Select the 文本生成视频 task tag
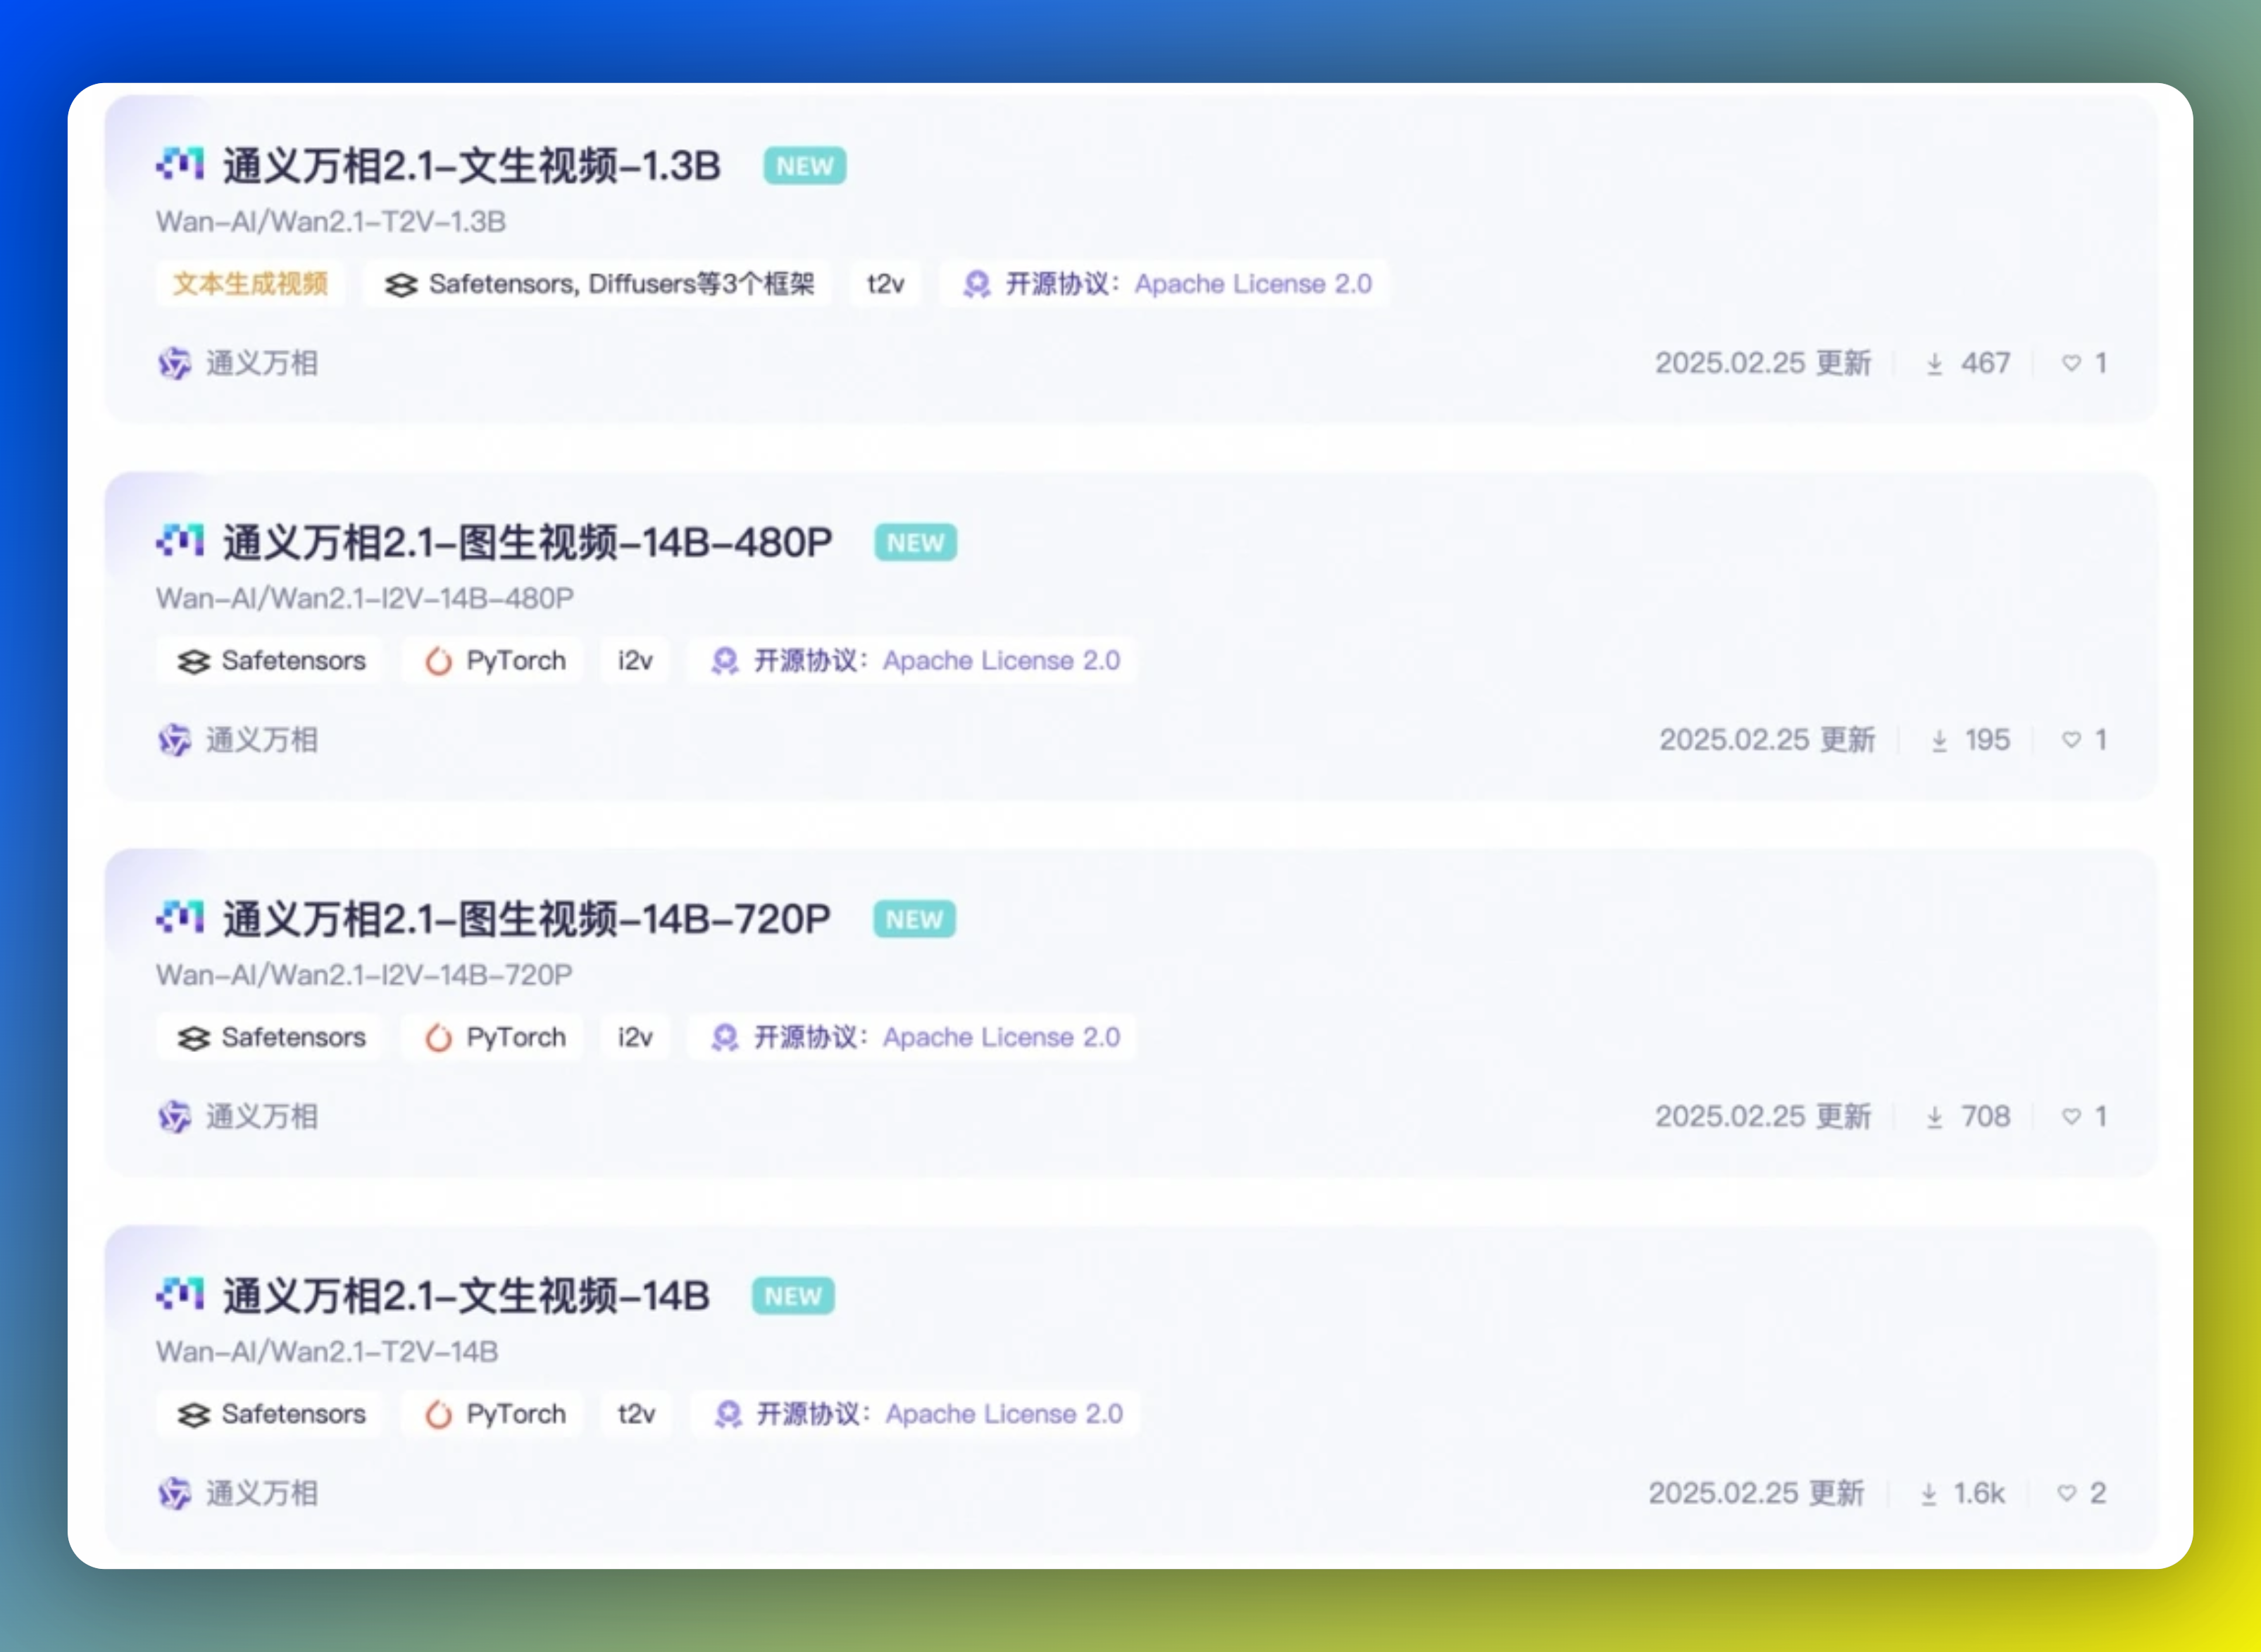Screen dimensions: 2261x1652 [250, 284]
